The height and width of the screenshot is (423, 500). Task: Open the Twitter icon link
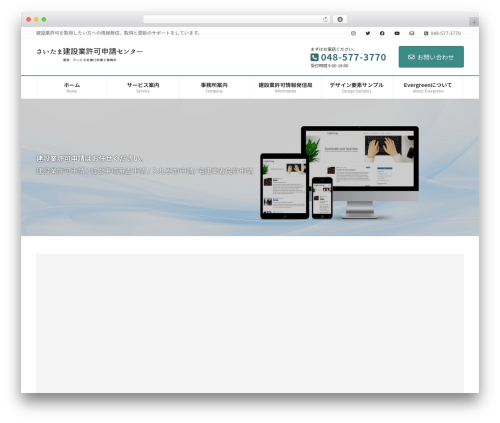tap(368, 33)
